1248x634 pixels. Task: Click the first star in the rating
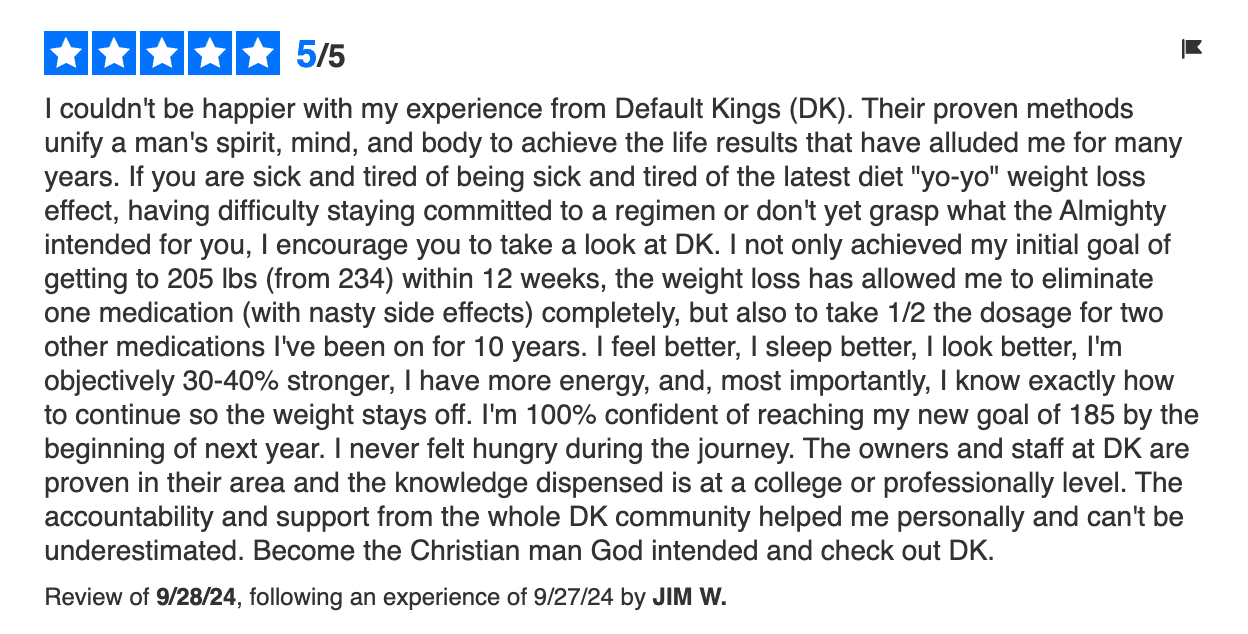pyautogui.click(x=67, y=54)
